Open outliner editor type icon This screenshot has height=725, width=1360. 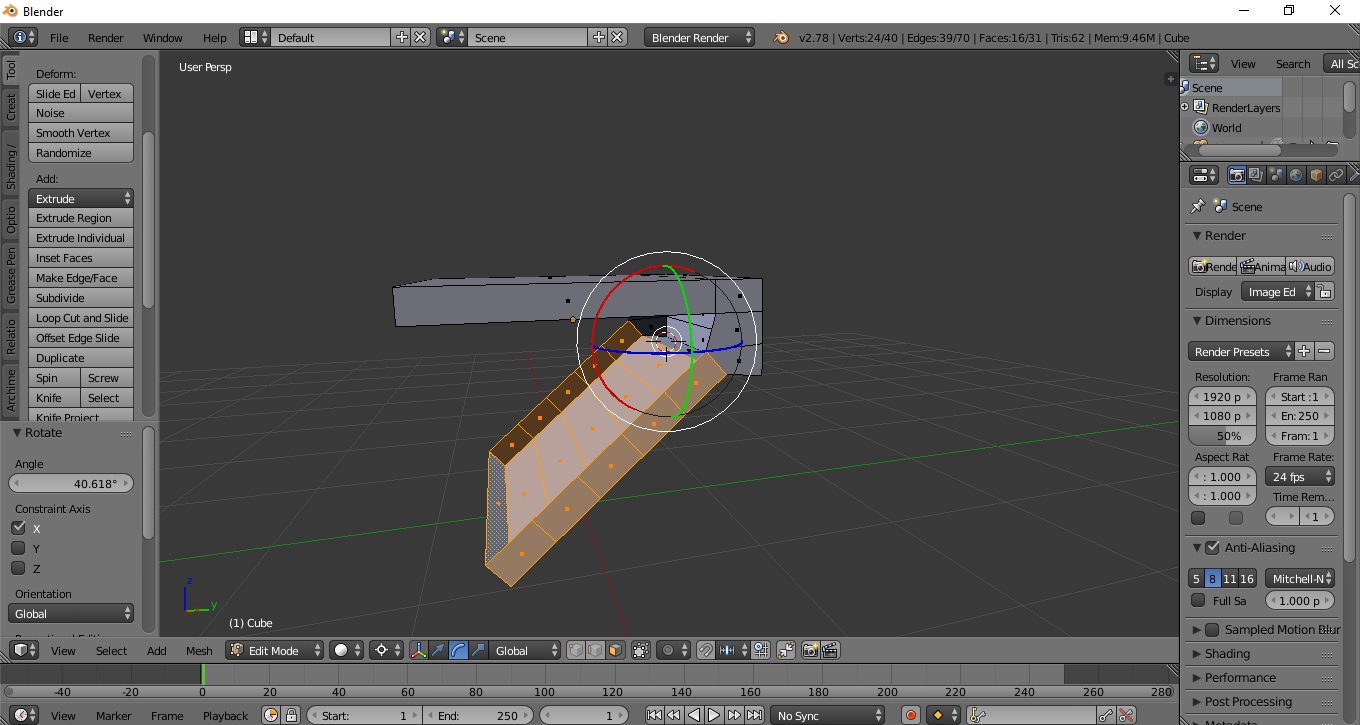pyautogui.click(x=1204, y=63)
